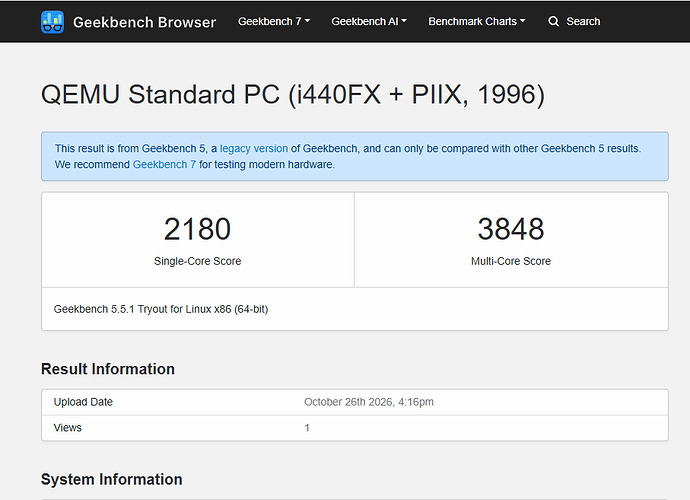Follow the legacy version link
This screenshot has height=500, width=690.
[254, 148]
